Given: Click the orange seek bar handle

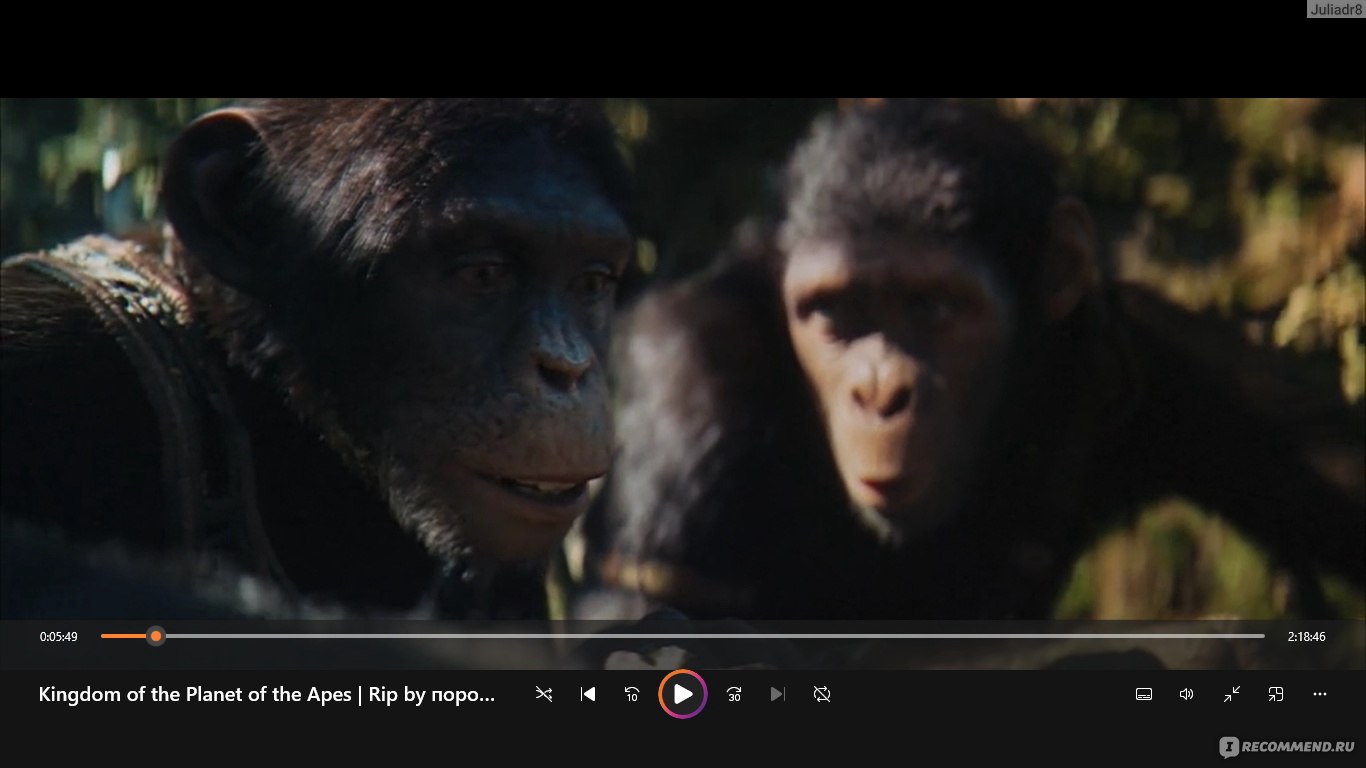Looking at the screenshot, I should [156, 636].
